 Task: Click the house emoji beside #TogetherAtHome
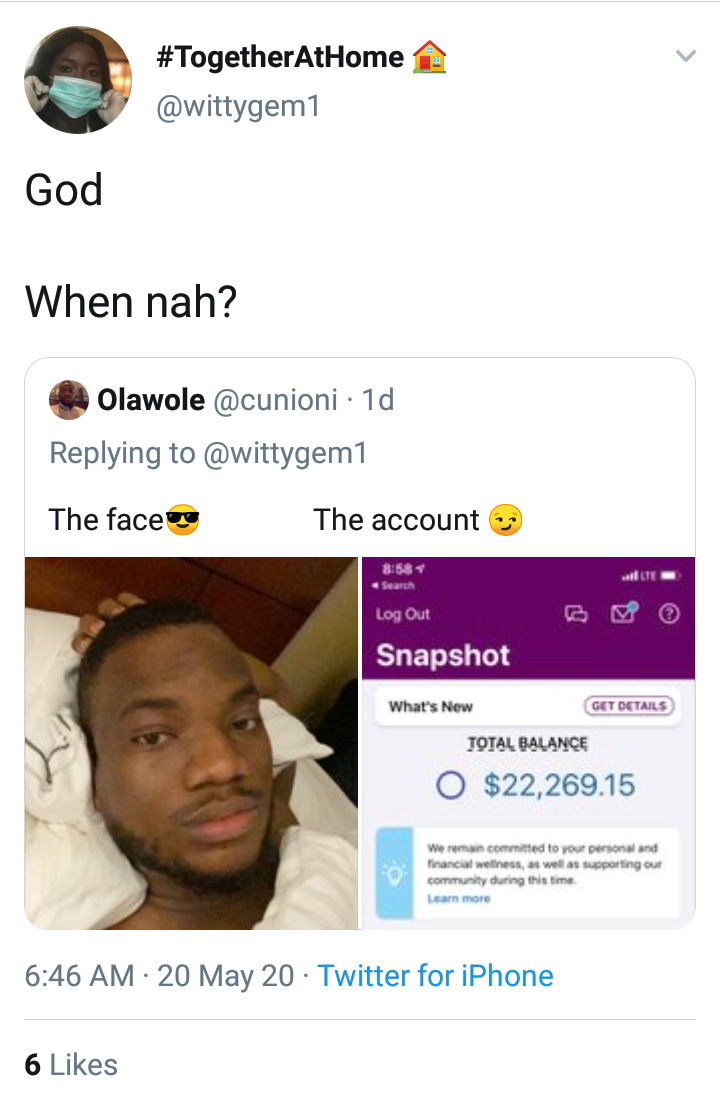click(x=429, y=59)
